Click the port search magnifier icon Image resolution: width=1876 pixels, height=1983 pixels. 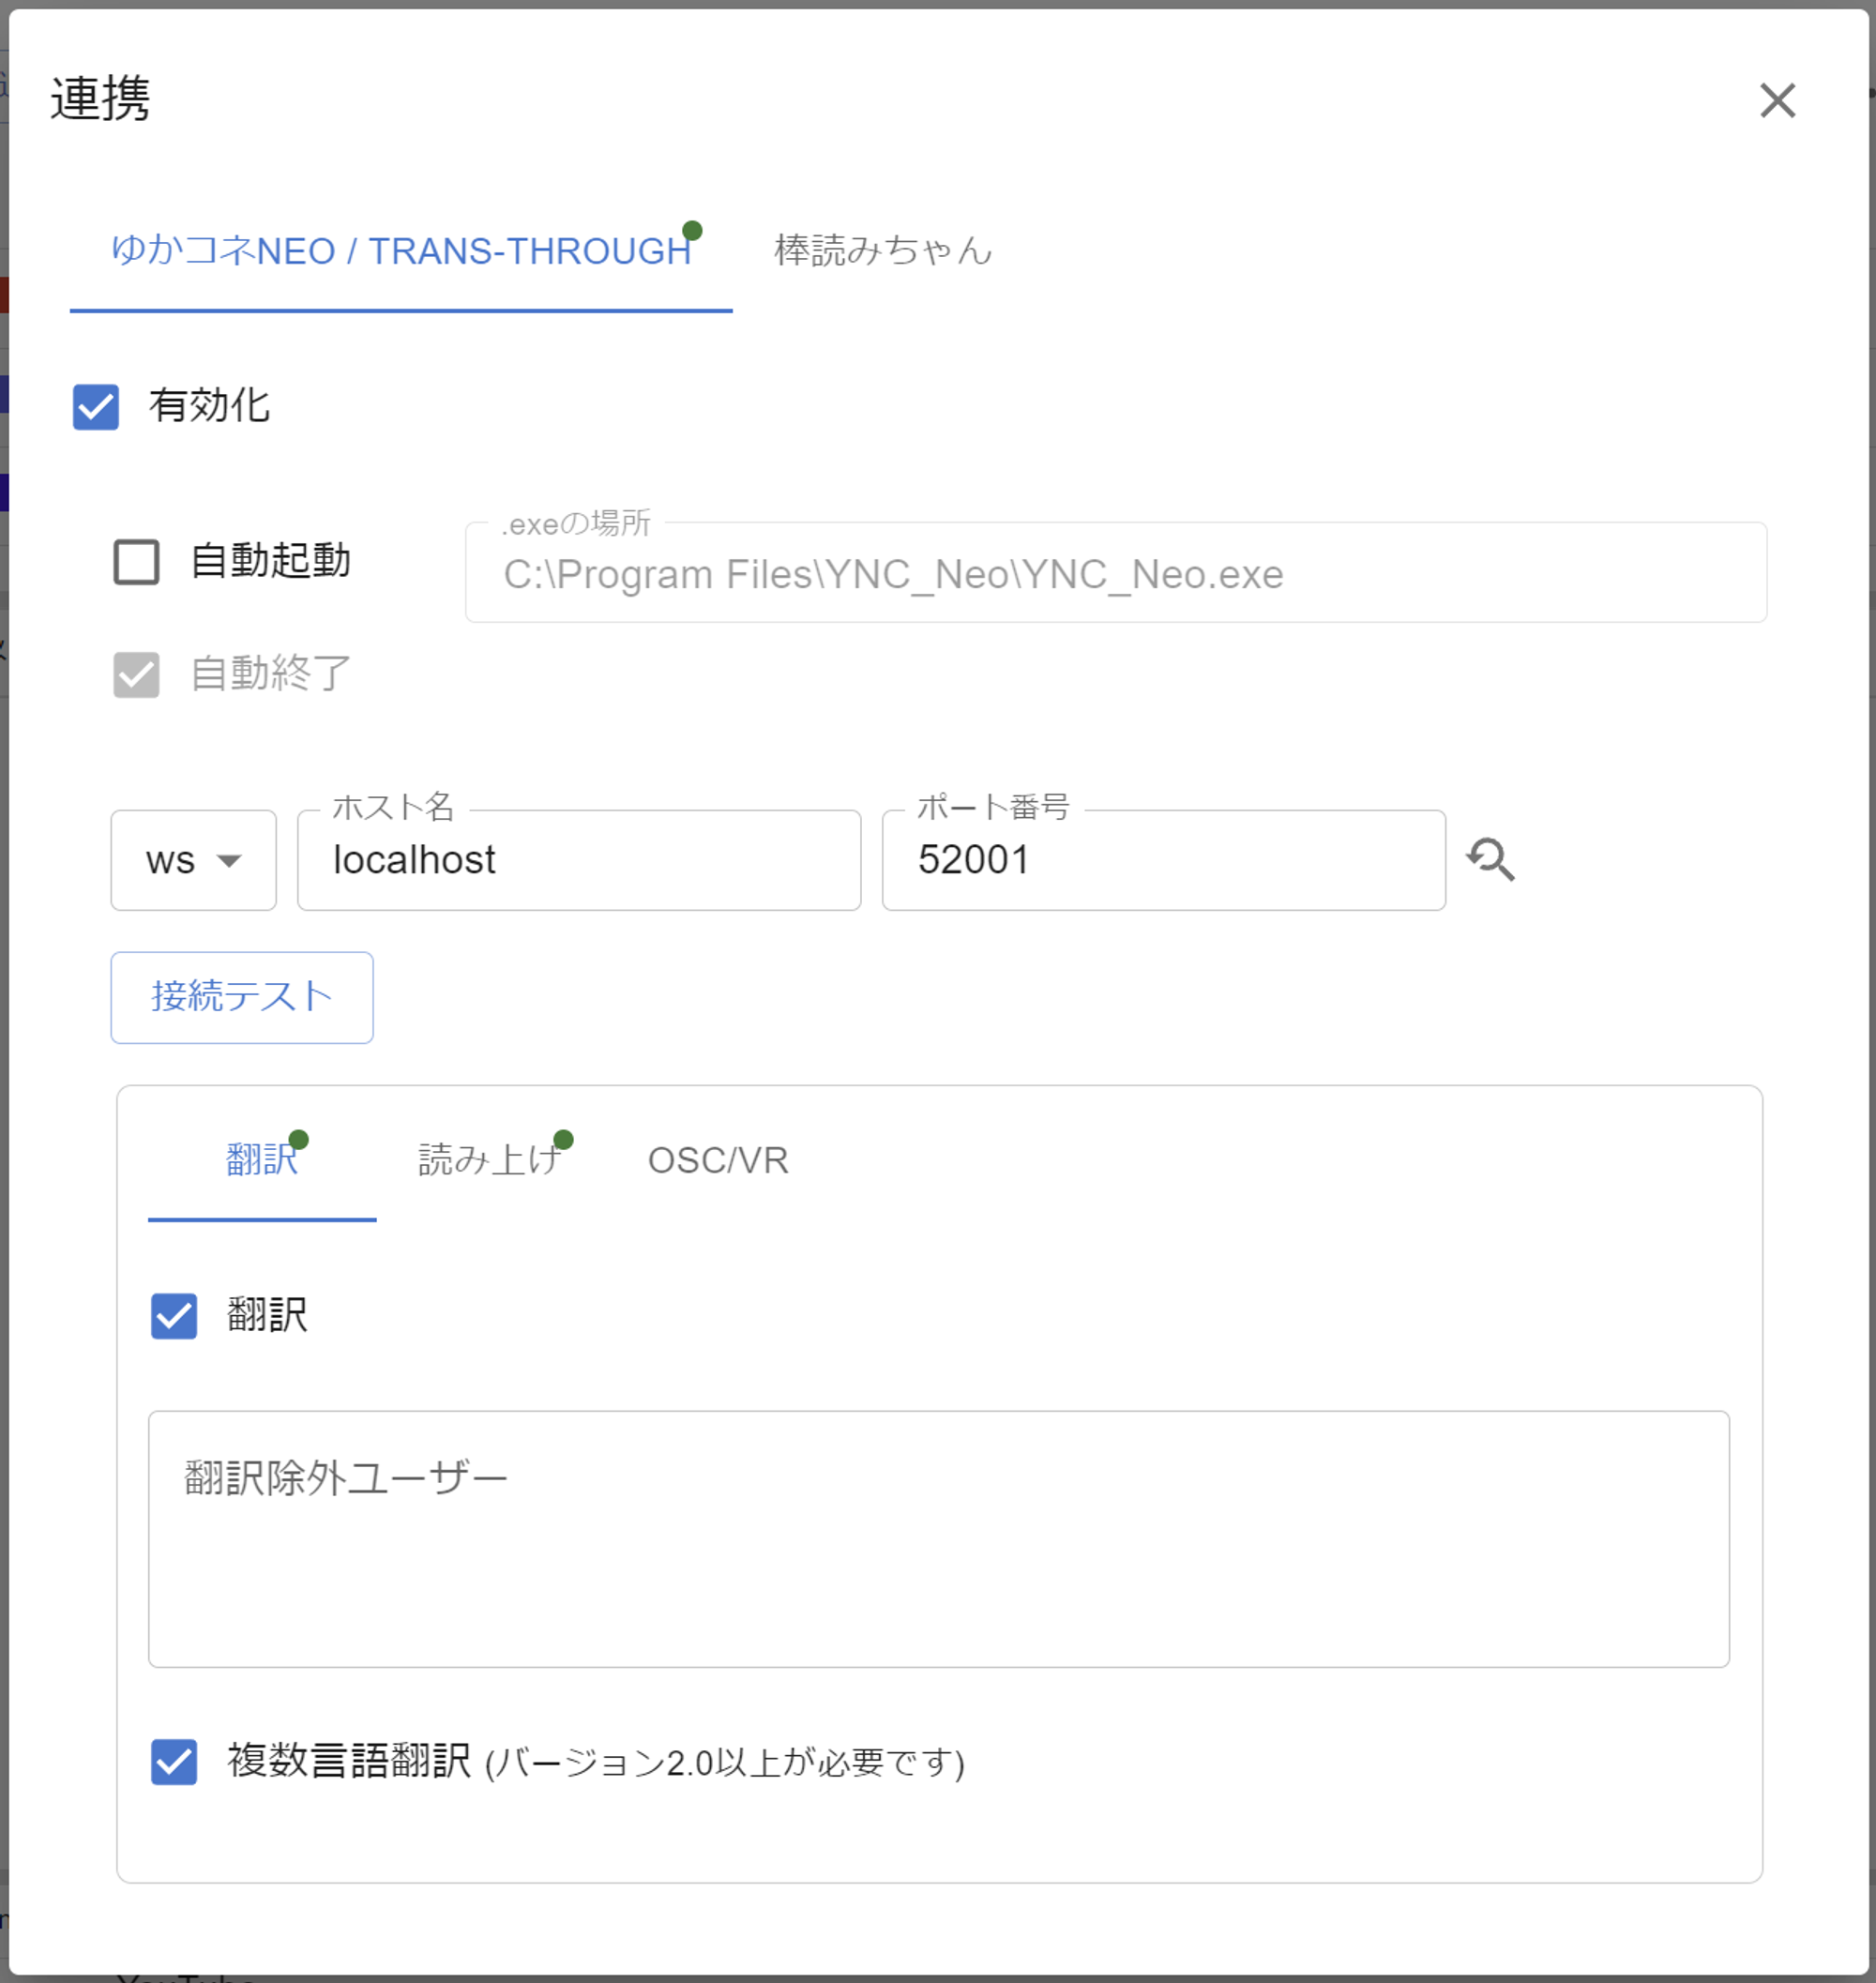(x=1490, y=860)
